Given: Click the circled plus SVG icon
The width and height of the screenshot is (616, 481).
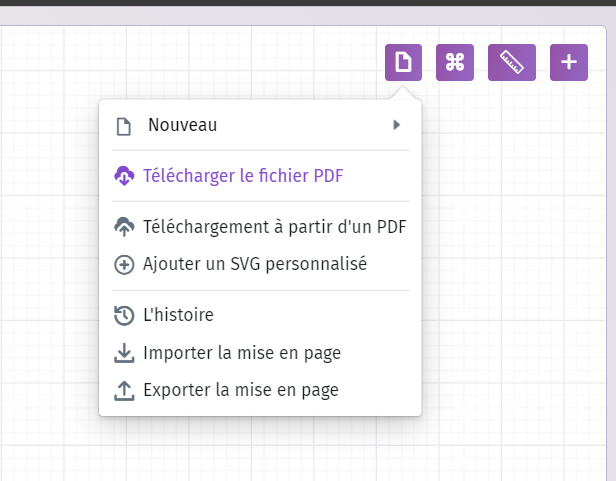Looking at the screenshot, I should (x=124, y=265).
